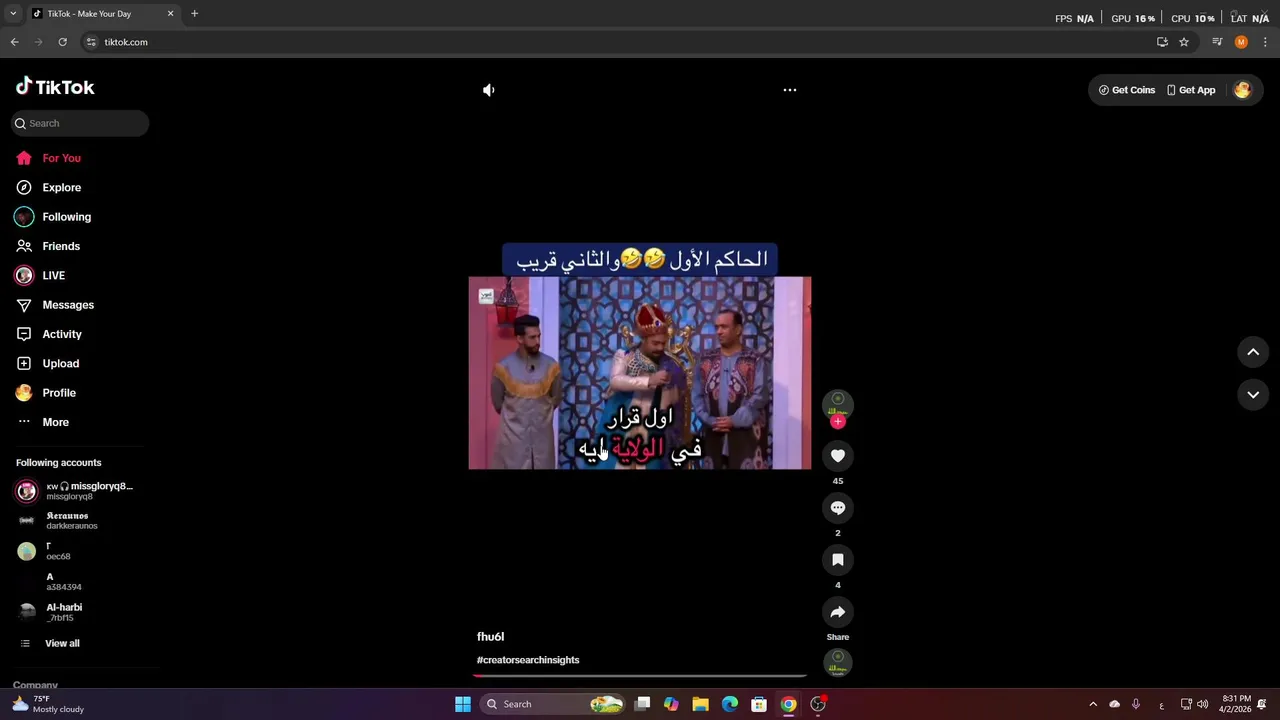Open the profile avatar in top-right
Viewport: 1280px width, 720px height.
pos(1242,90)
